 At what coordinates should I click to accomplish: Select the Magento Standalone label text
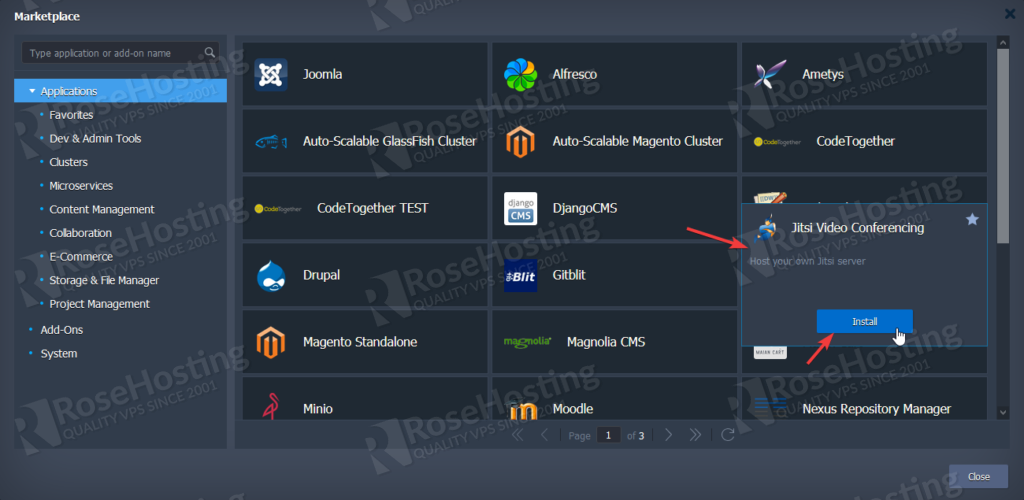click(360, 342)
